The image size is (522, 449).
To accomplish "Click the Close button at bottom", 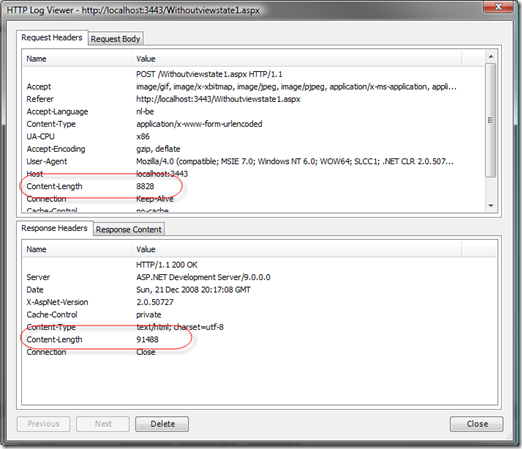I will tap(477, 424).
